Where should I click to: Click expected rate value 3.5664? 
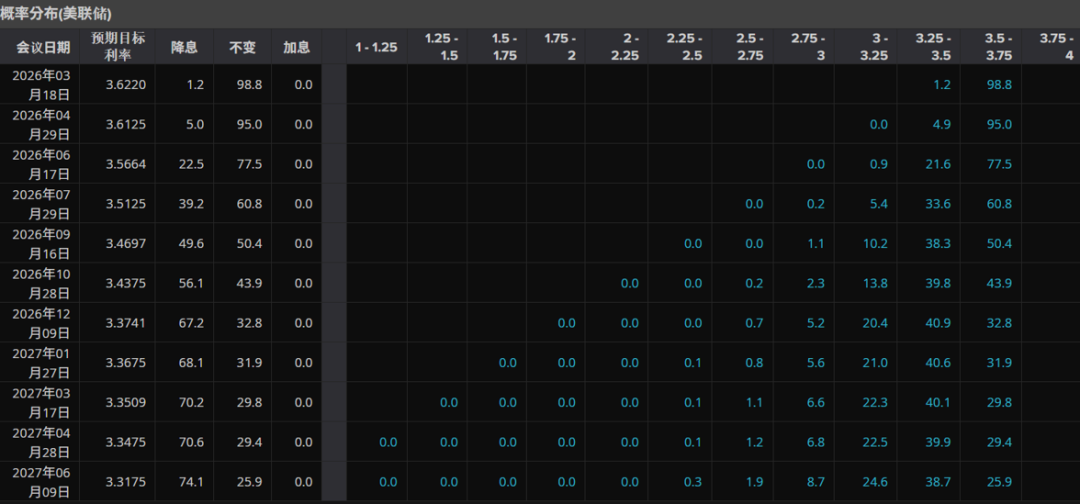point(125,165)
